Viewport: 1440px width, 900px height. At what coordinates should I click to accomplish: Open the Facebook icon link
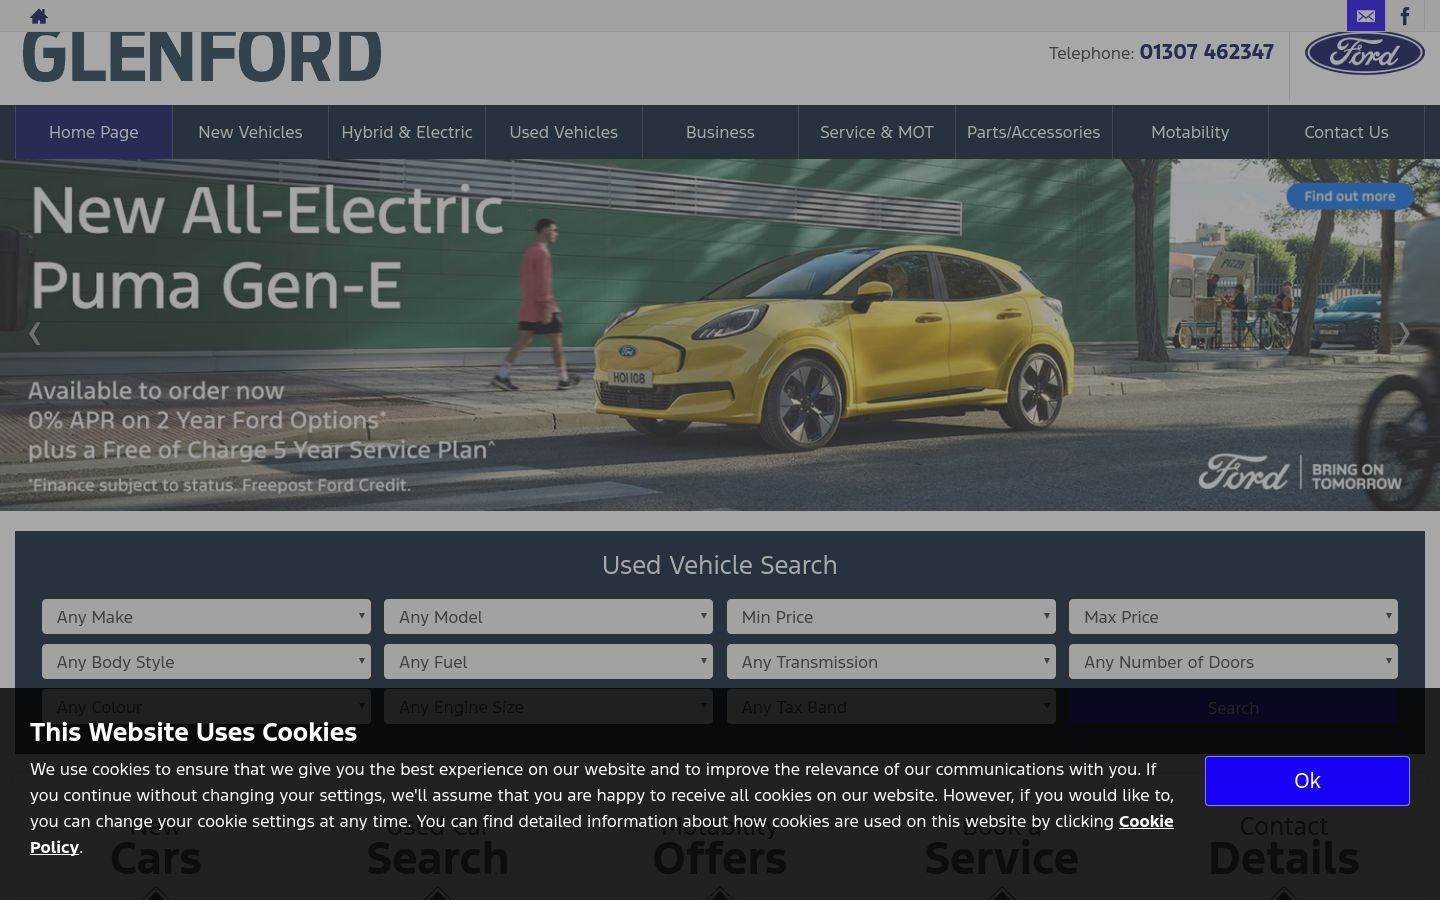point(1404,16)
